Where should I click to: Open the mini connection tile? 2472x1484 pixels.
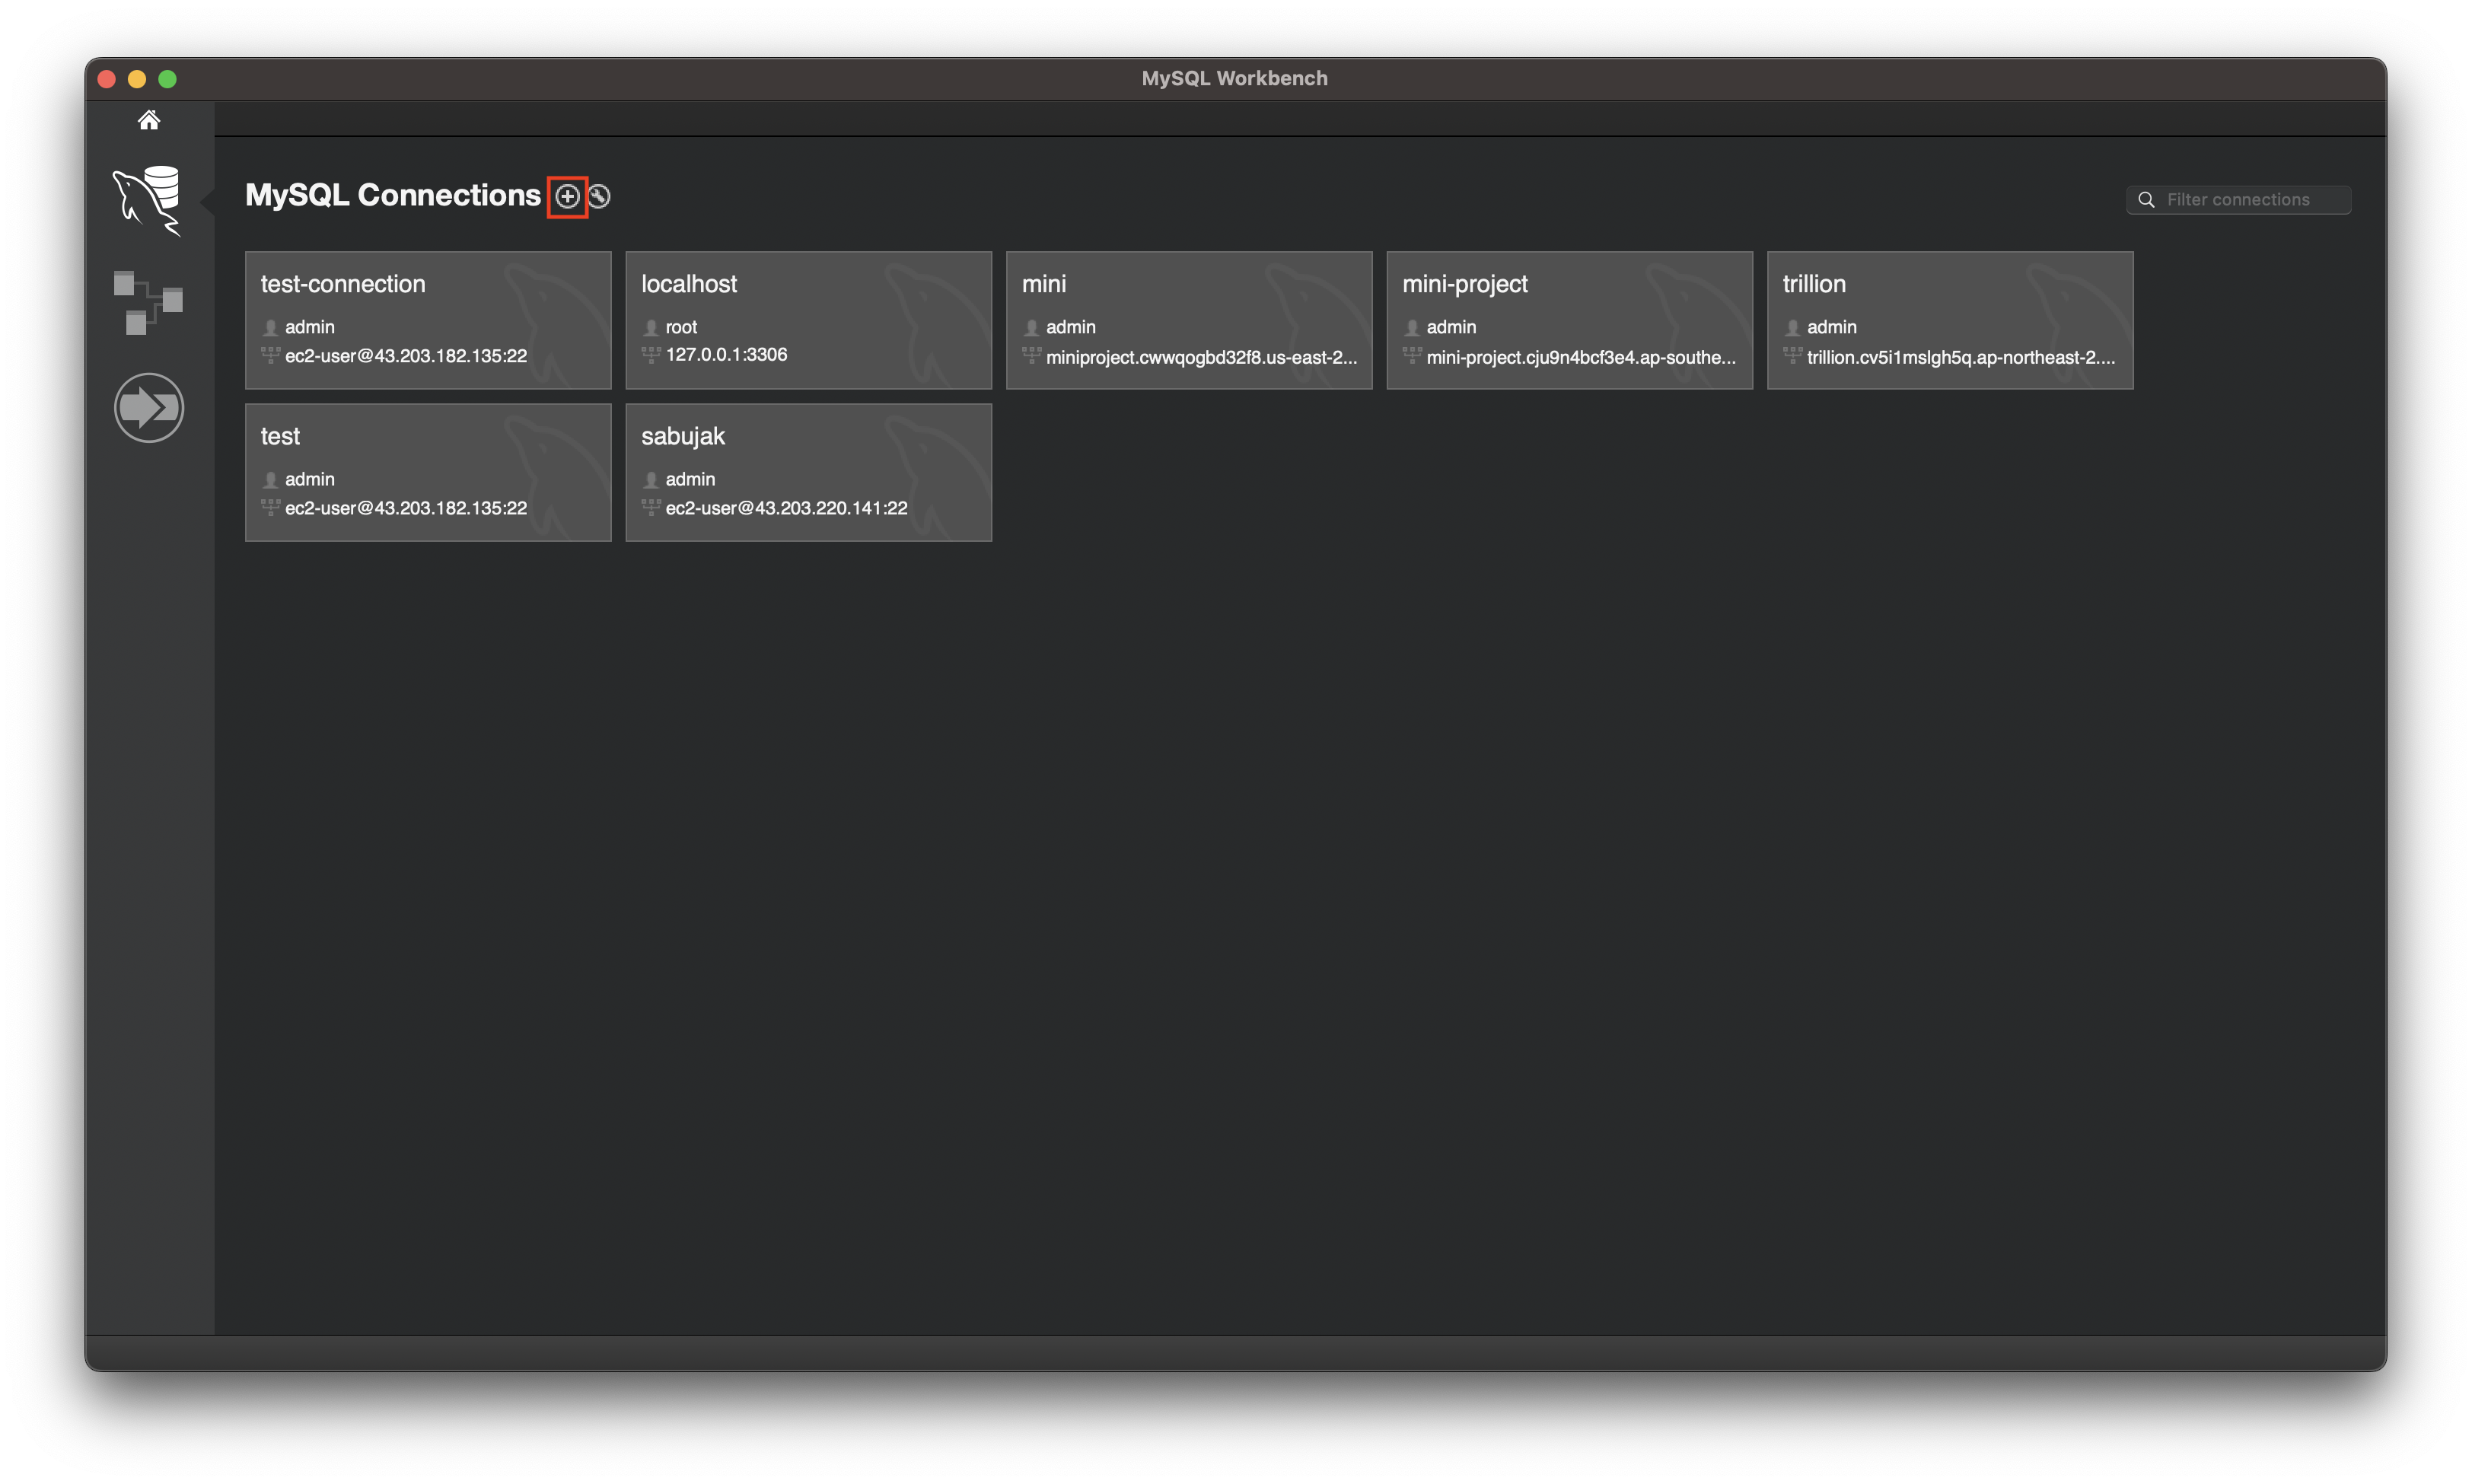click(1188, 320)
